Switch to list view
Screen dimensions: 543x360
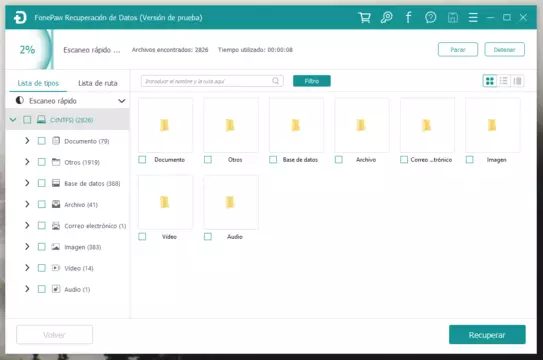504,81
